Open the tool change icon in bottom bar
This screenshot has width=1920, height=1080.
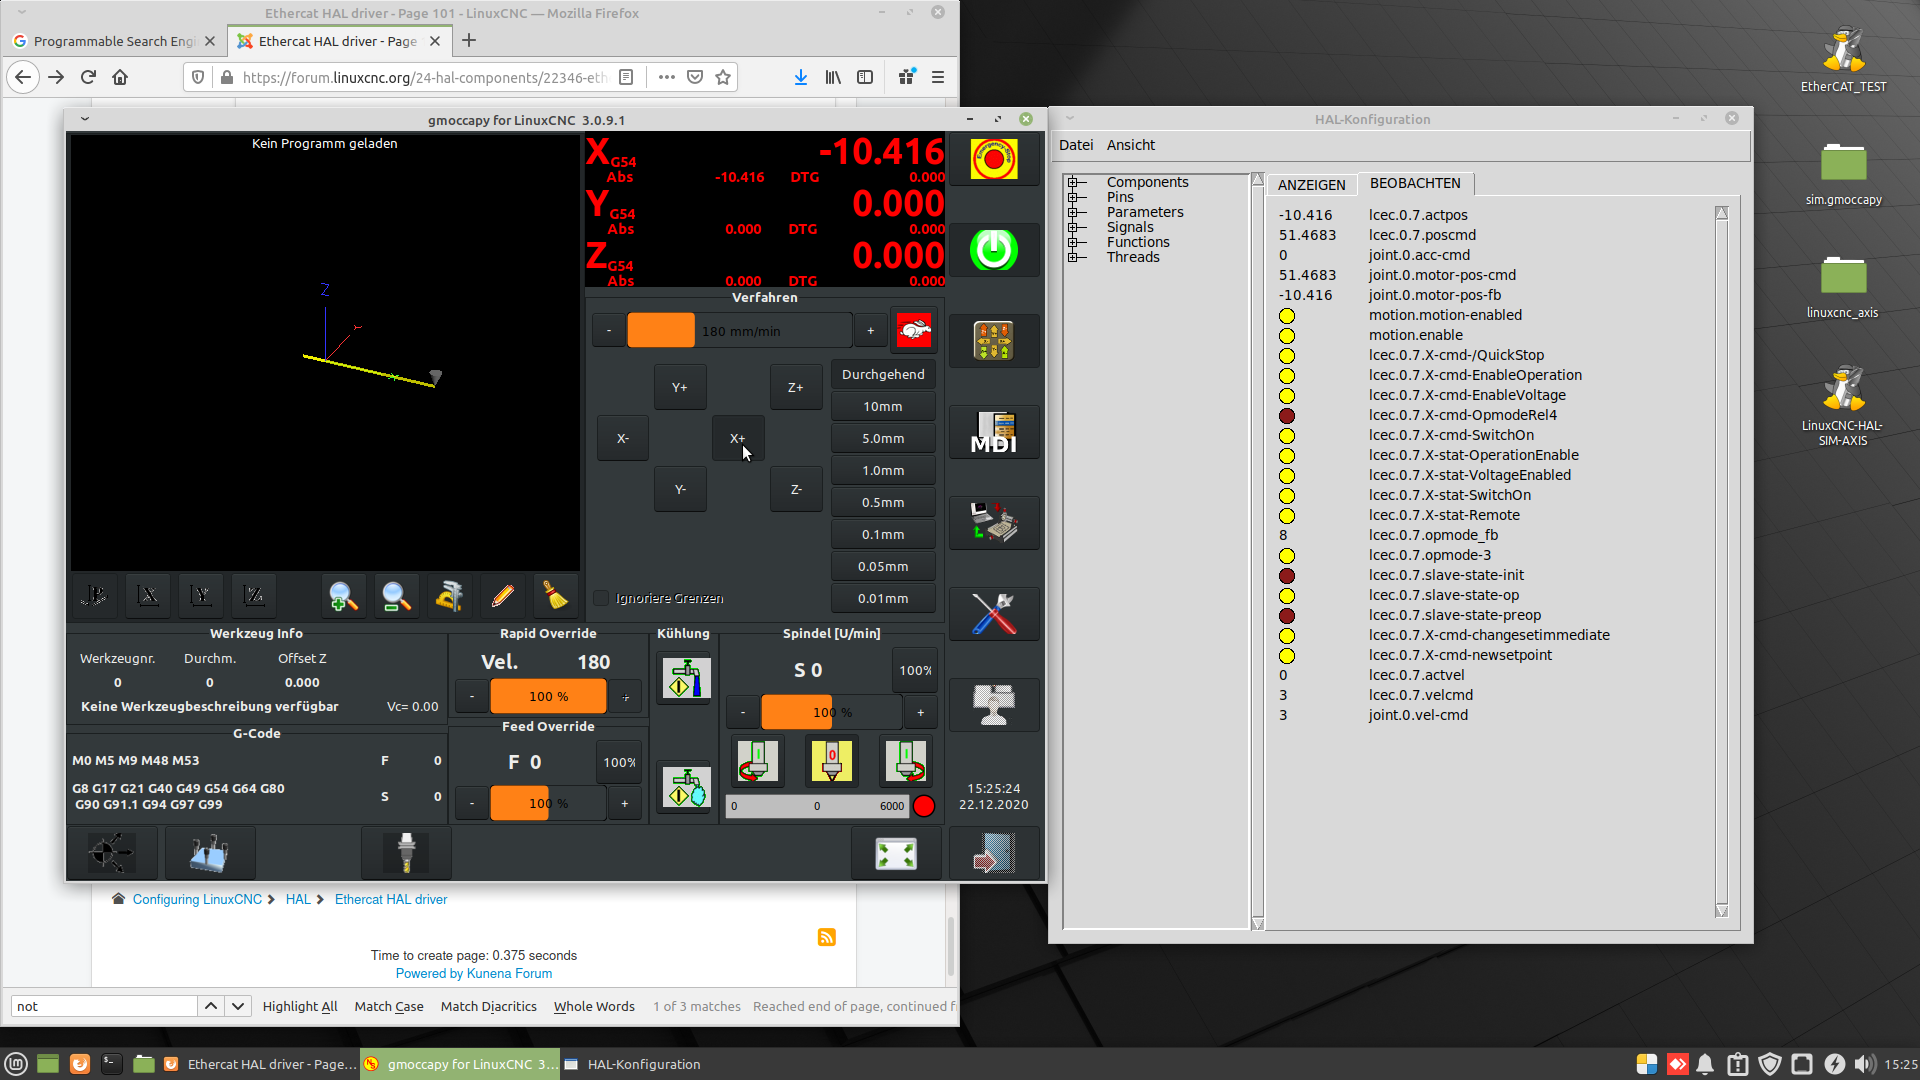406,854
